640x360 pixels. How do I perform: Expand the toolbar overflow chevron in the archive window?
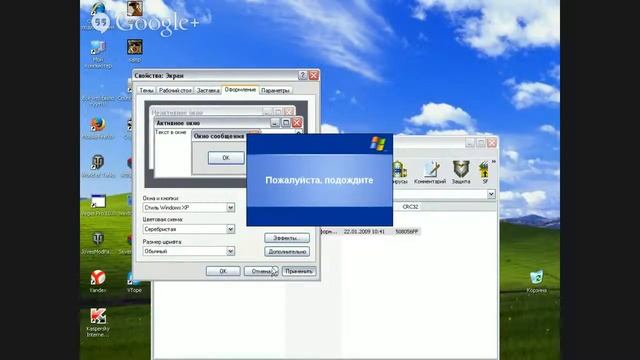pyautogui.click(x=493, y=162)
